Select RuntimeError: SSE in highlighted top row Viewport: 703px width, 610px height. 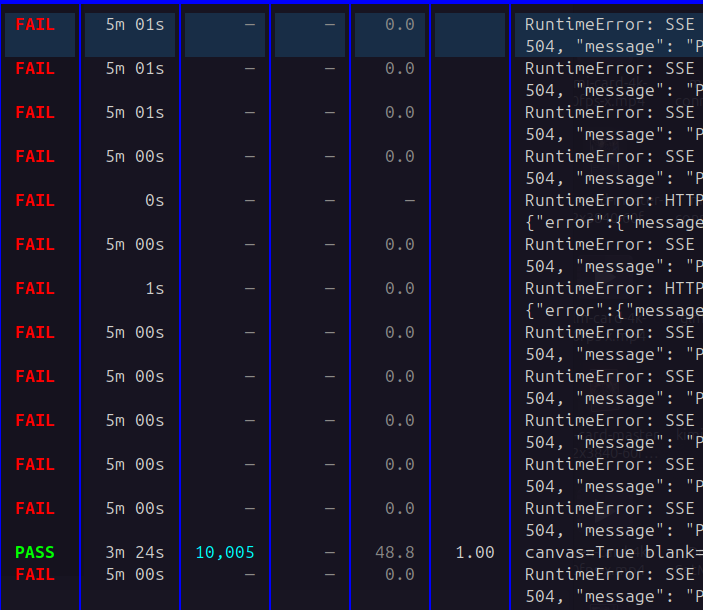[x=610, y=24]
